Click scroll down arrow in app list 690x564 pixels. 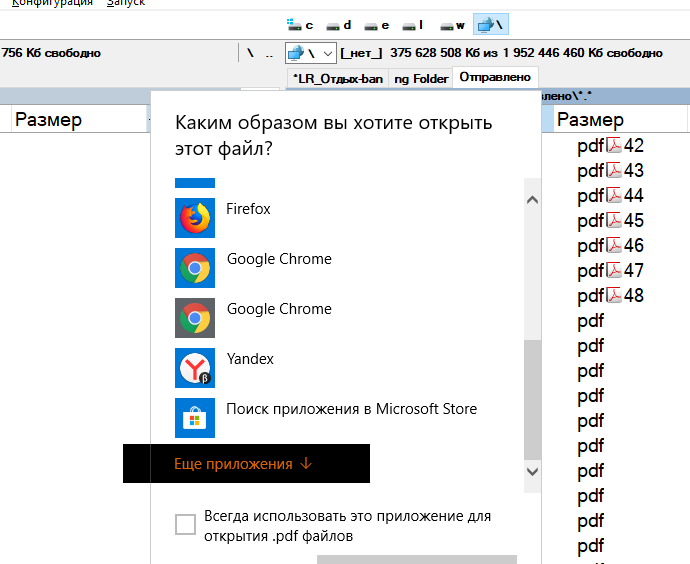[532, 472]
